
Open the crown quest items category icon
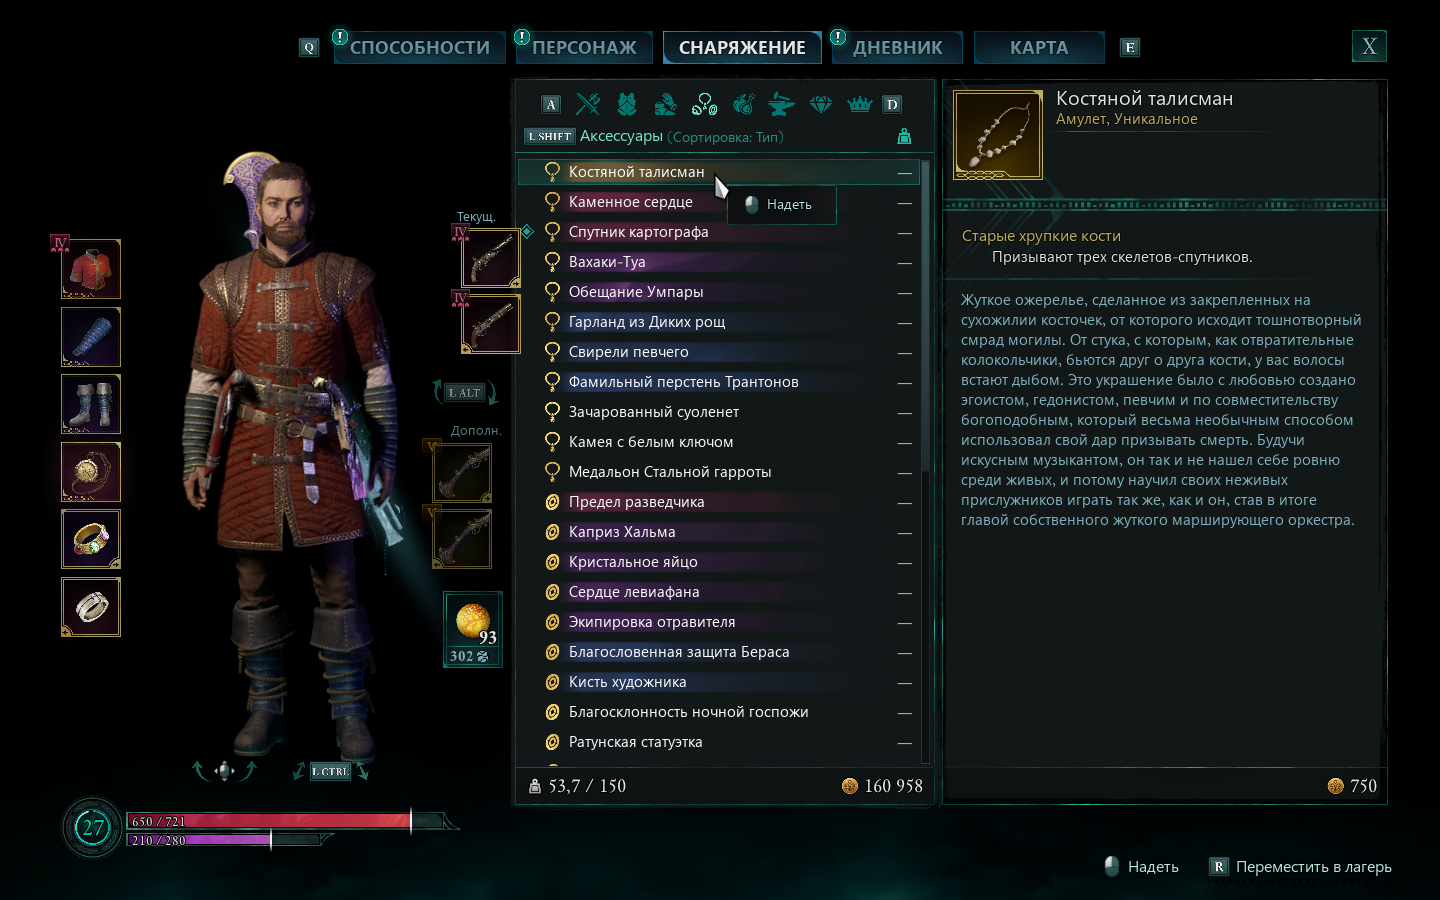[x=859, y=104]
